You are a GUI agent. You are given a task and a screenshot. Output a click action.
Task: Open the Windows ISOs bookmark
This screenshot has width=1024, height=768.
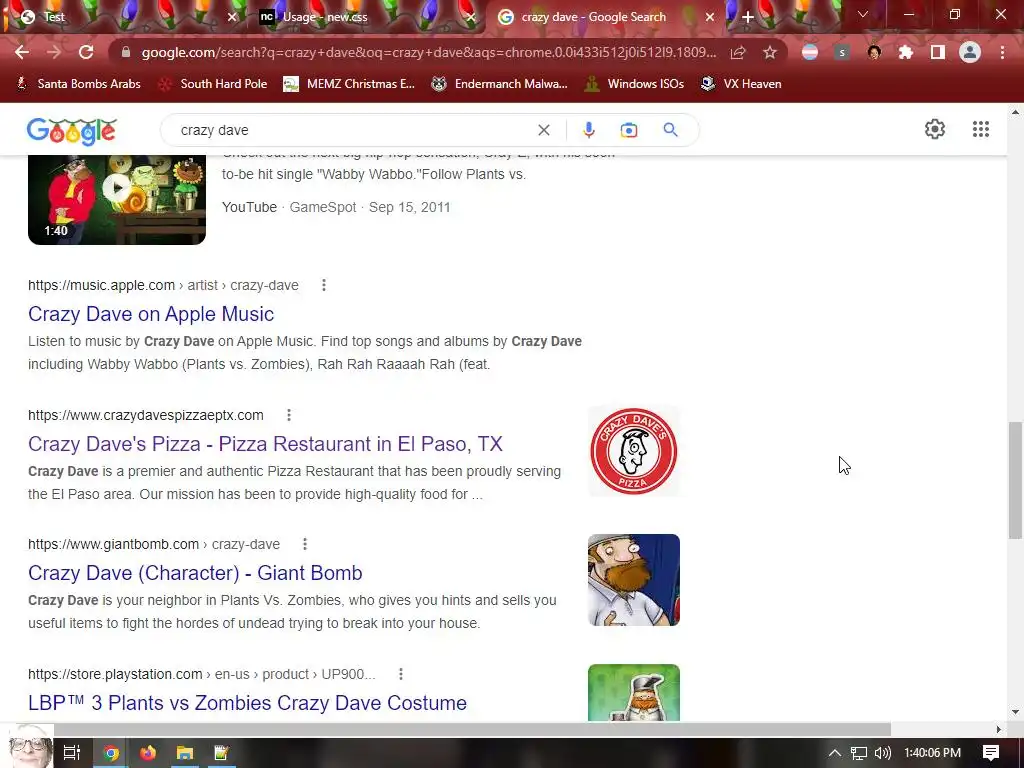coord(634,84)
